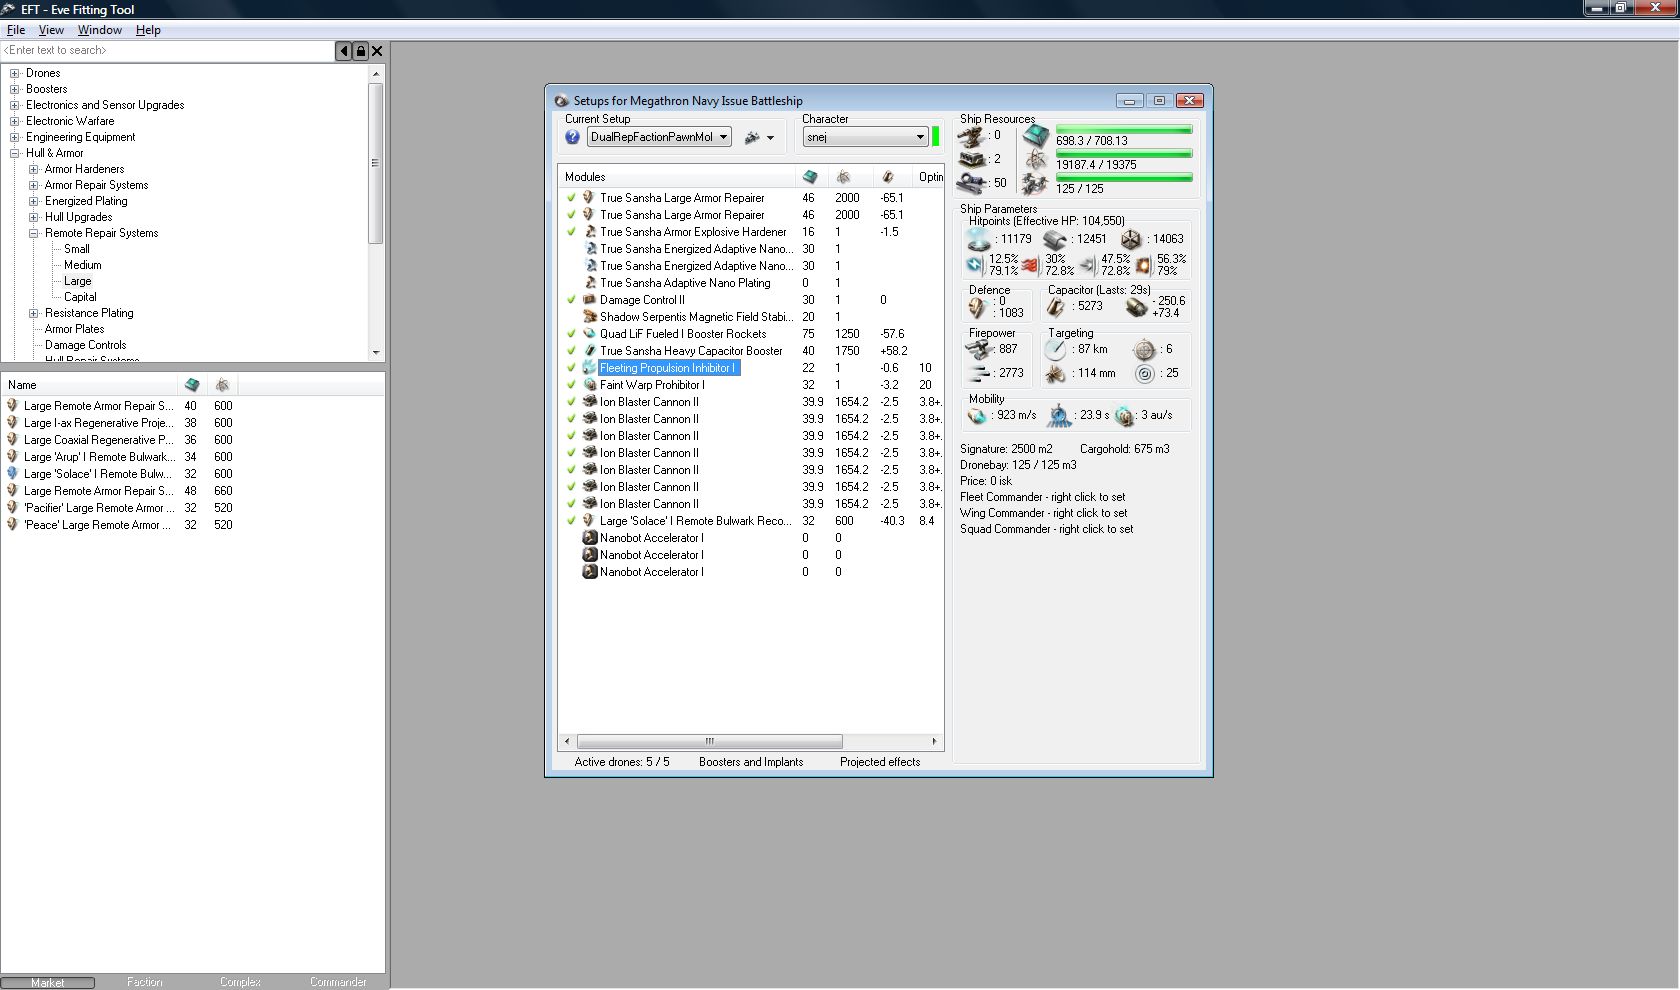Expand the Boosters tree node
1680x990 pixels.
coord(15,89)
